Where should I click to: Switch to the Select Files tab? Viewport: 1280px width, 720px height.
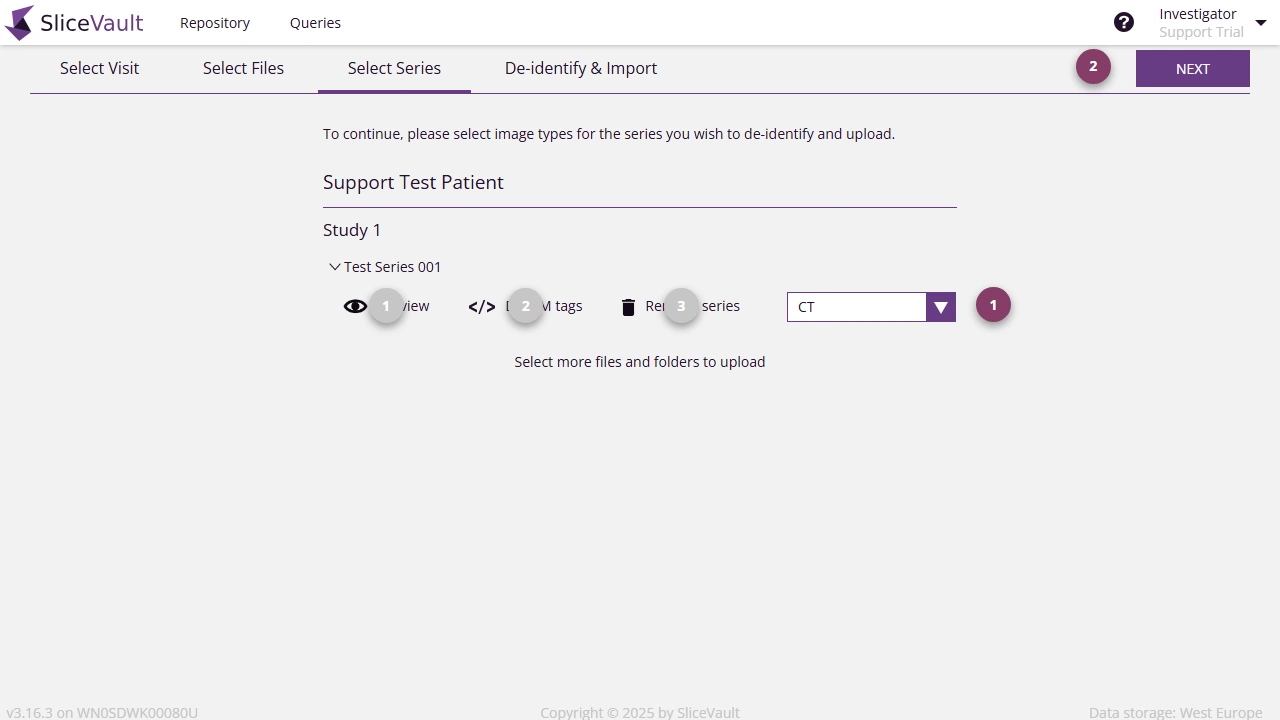[x=243, y=68]
